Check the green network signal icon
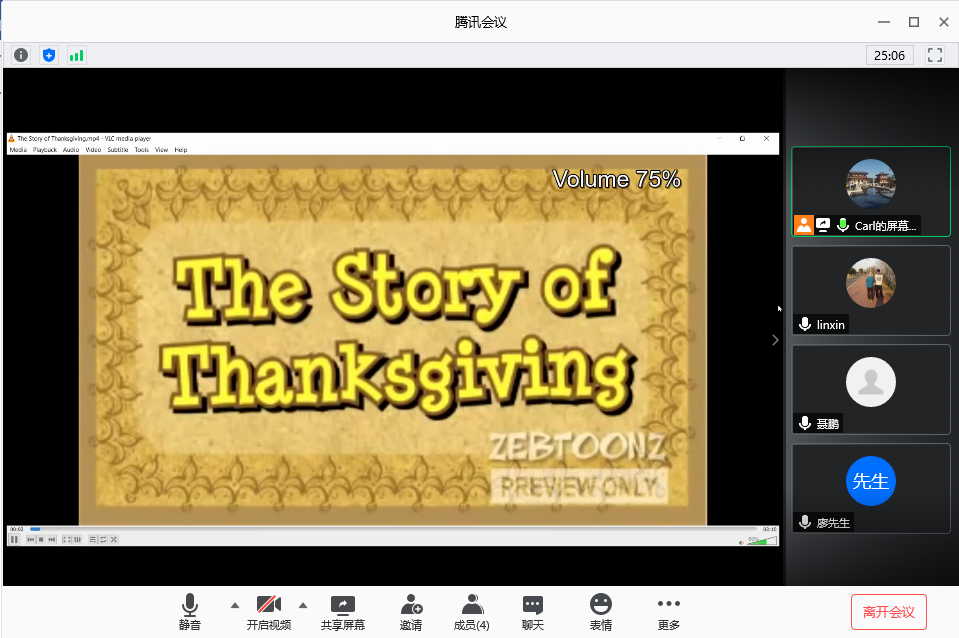 pos(76,55)
